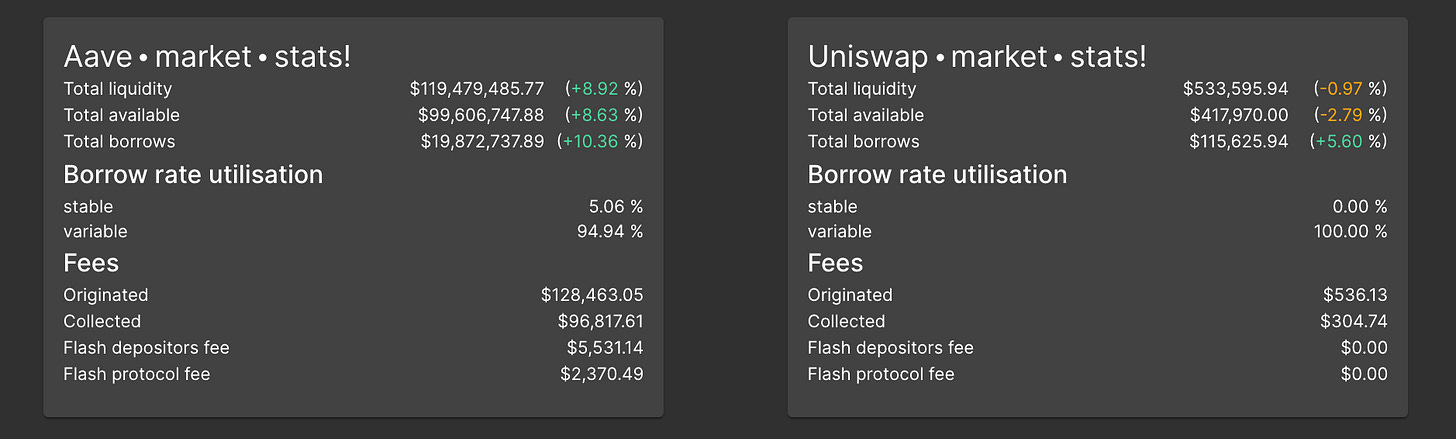Click Aave total available amount $99,606,747.88

[x=481, y=115]
